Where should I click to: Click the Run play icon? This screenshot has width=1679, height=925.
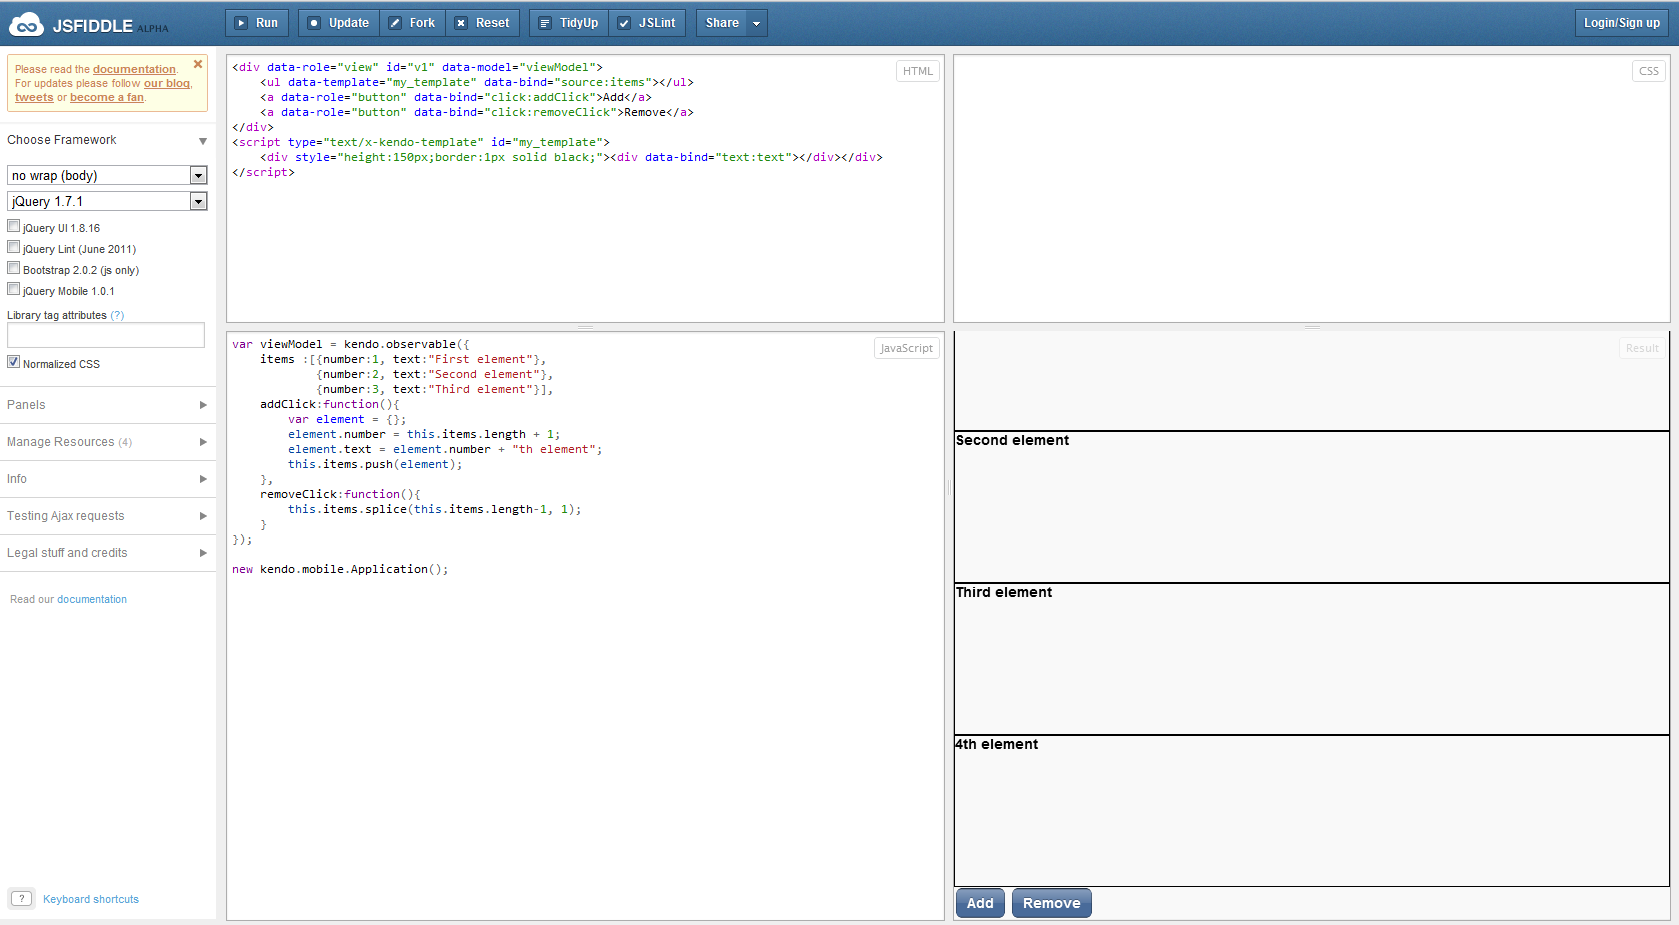241,23
